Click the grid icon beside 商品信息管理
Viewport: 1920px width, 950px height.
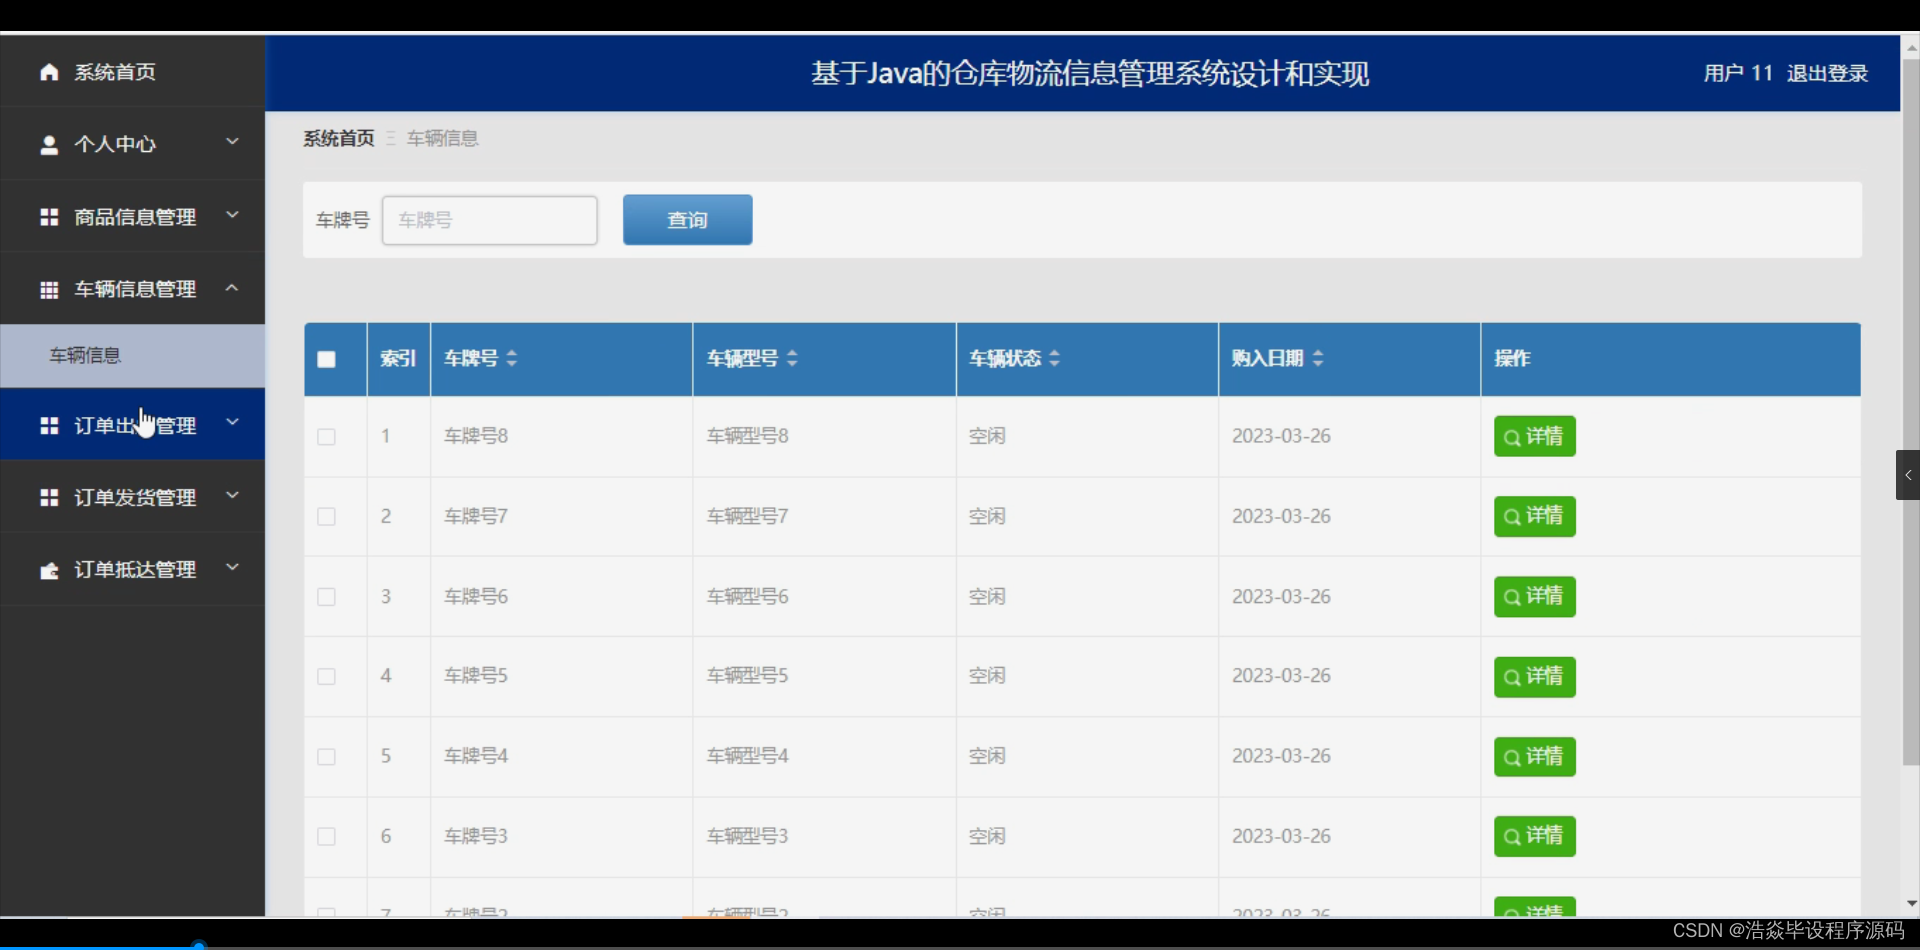coord(48,217)
